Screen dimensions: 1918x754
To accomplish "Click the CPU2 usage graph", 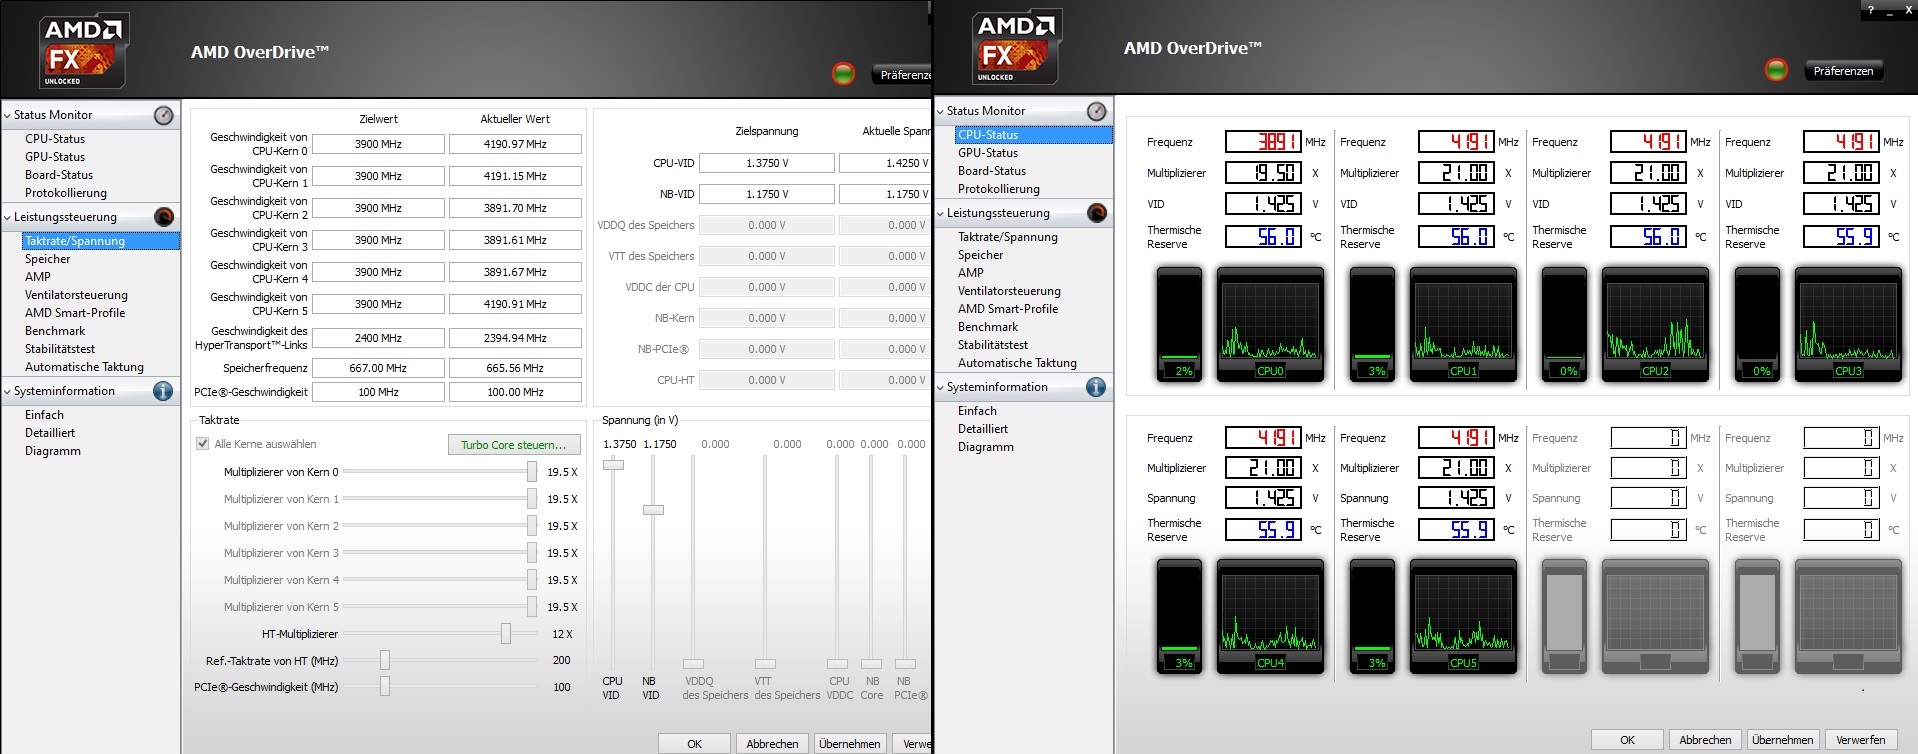I will coord(1655,325).
